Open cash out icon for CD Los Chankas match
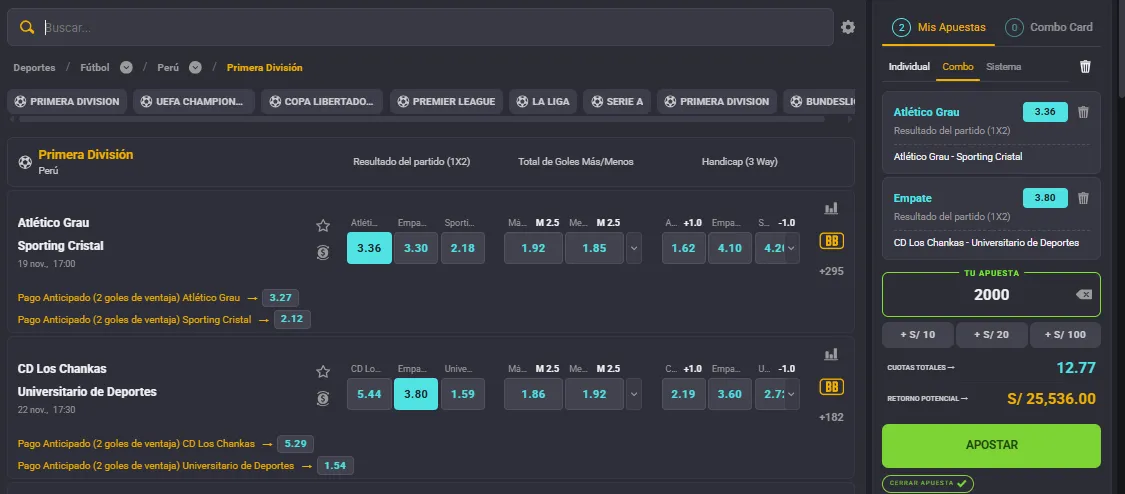 click(323, 398)
